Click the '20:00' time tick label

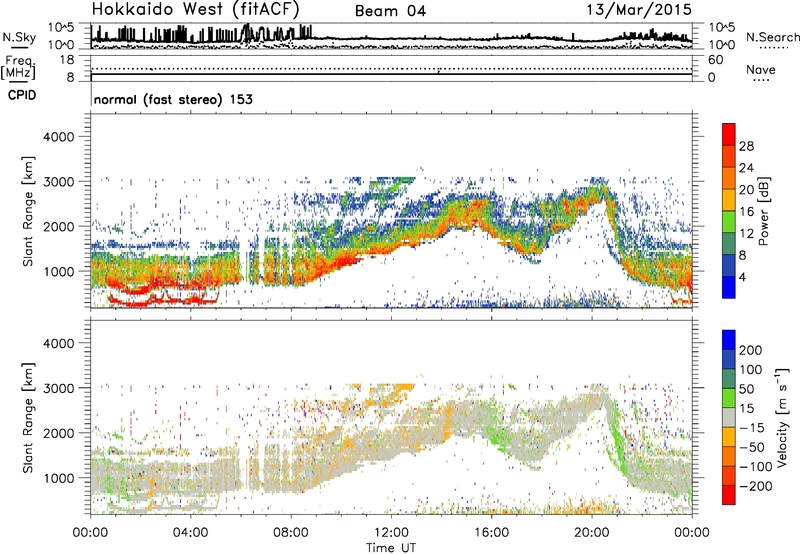592,533
